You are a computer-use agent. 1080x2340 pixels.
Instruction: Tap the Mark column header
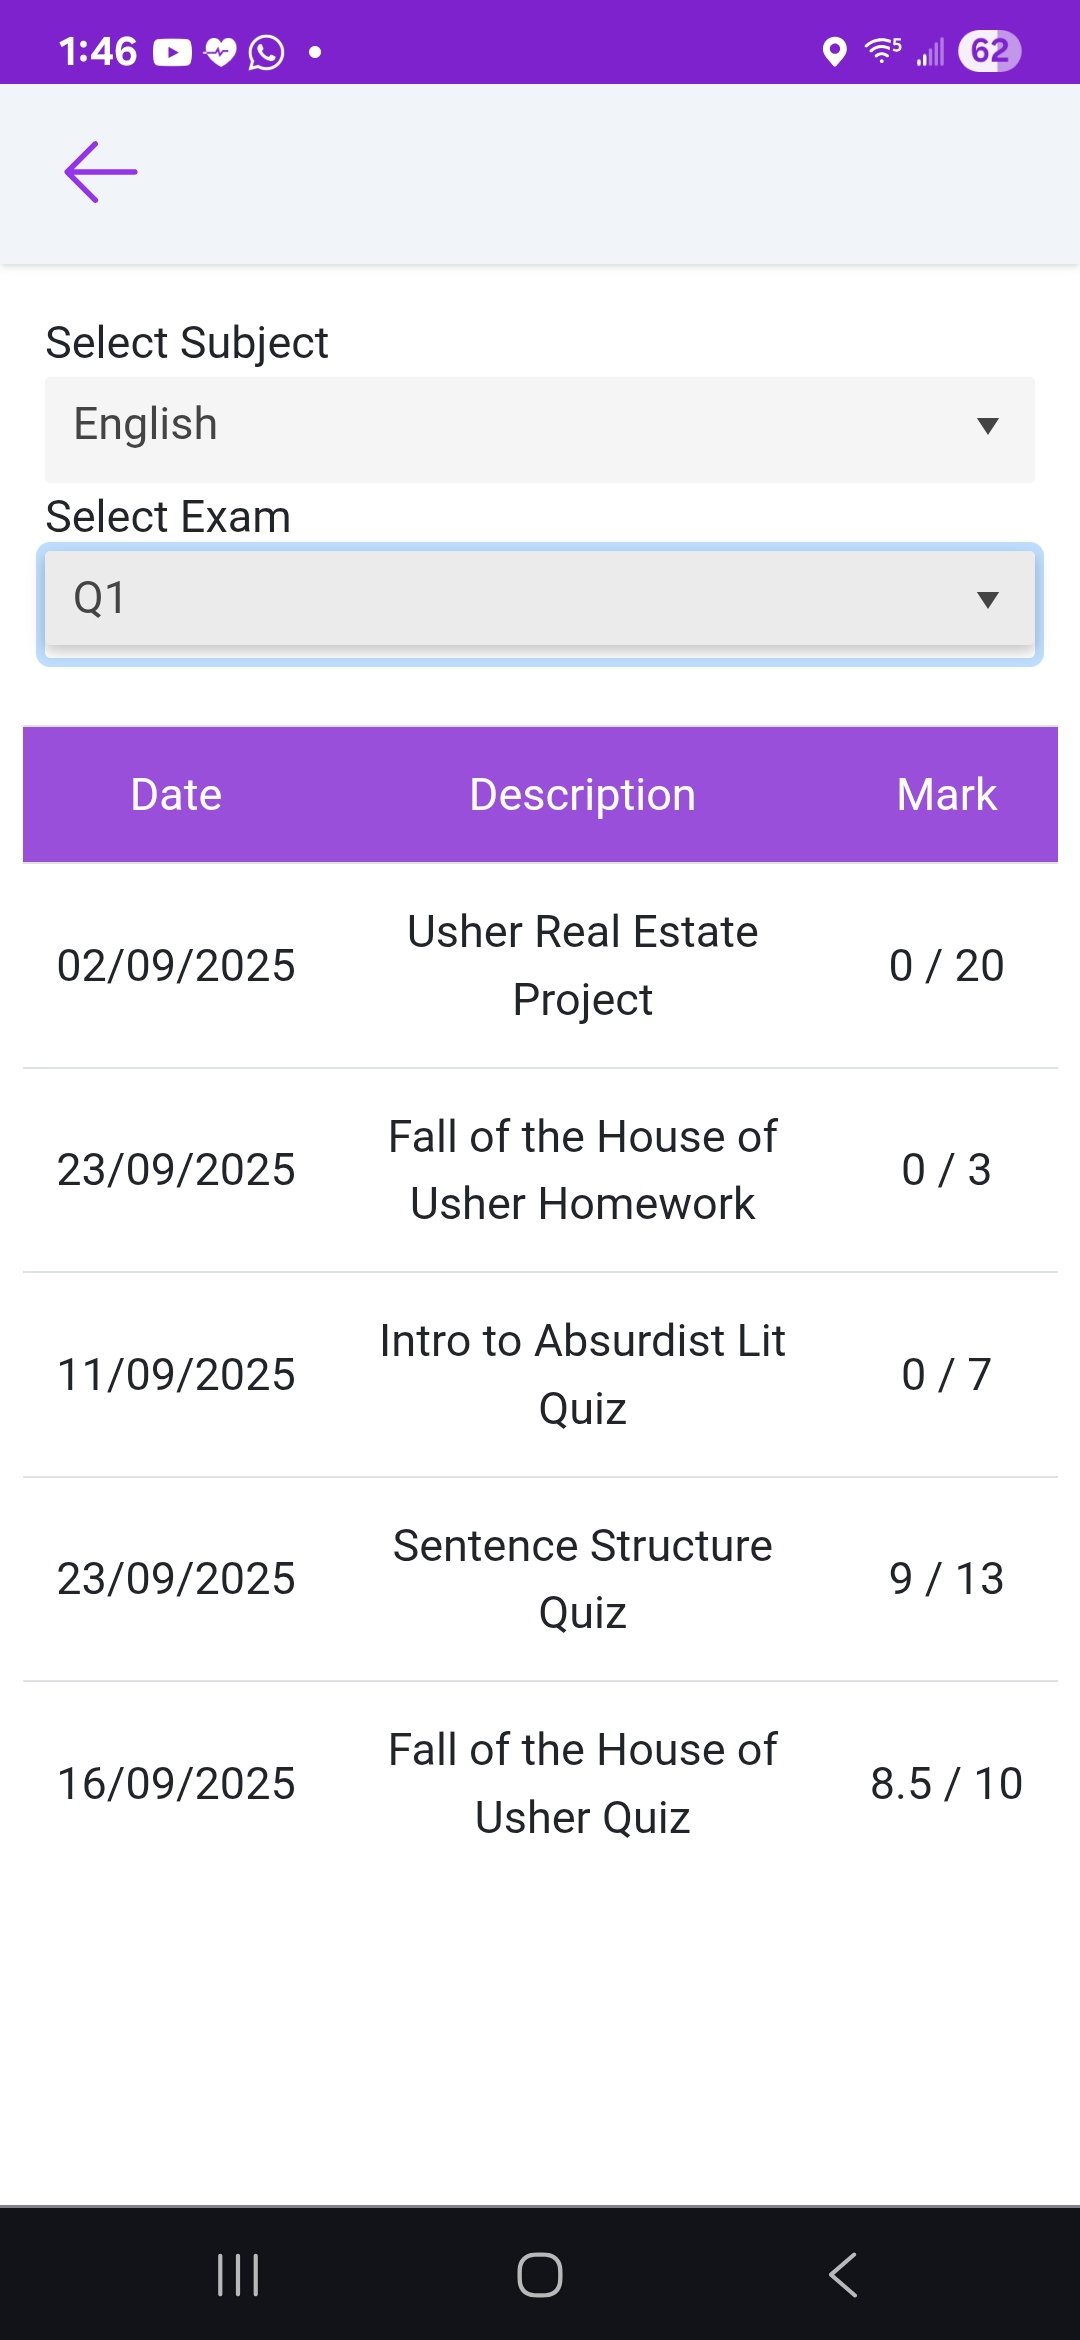pos(946,795)
